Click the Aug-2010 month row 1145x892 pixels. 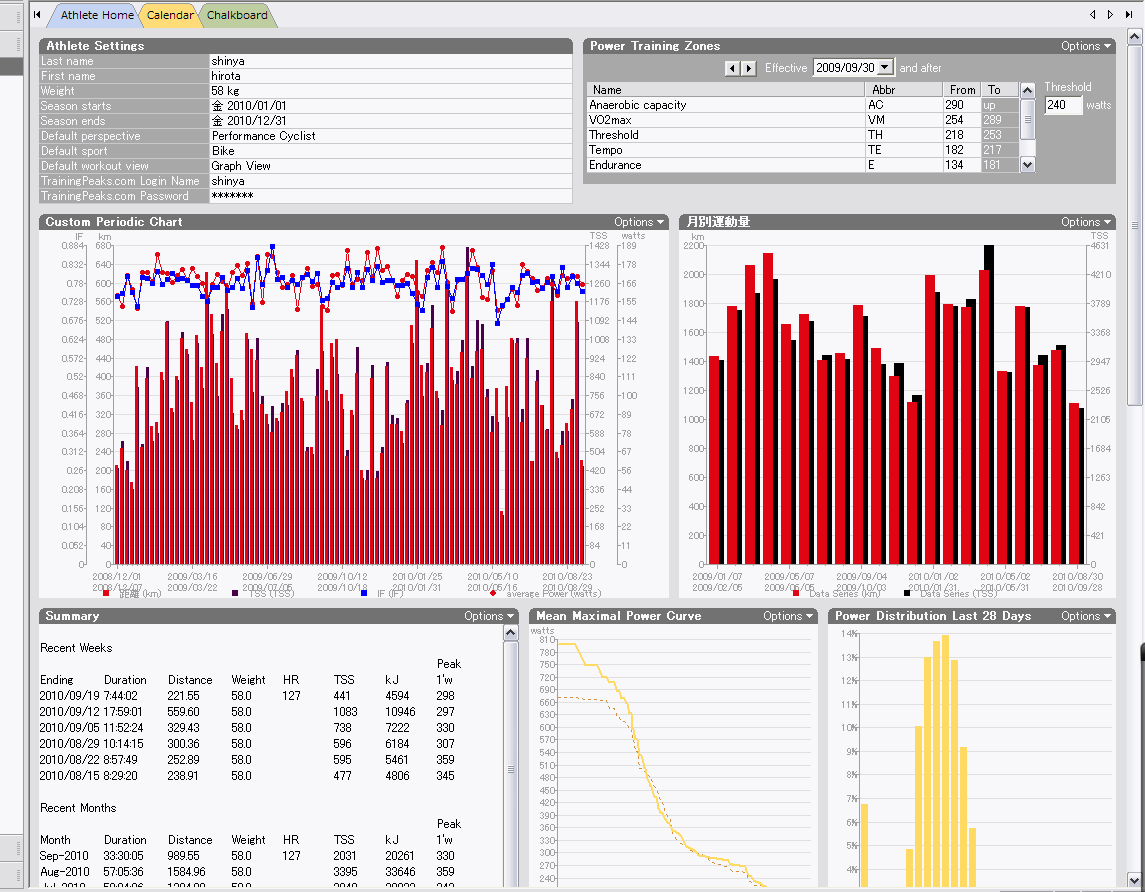coord(248,872)
